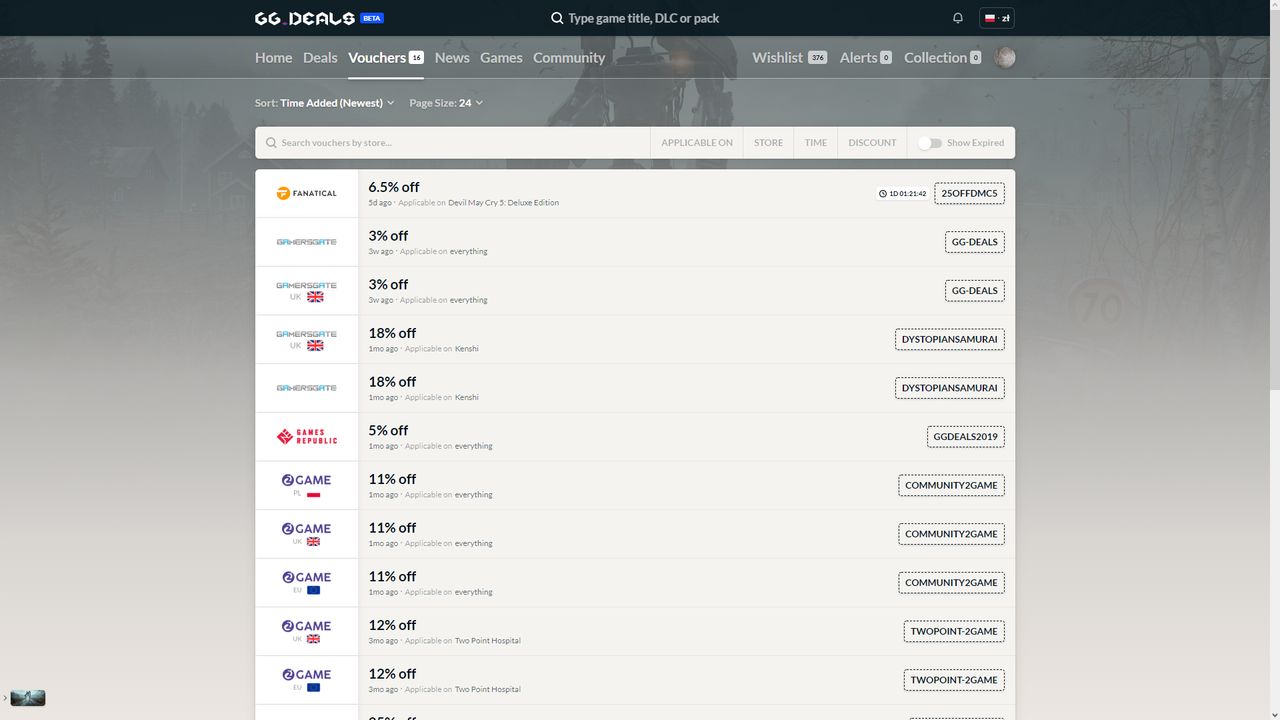Image resolution: width=1280 pixels, height=720 pixels.
Task: Open the Deals tab
Action: coord(320,57)
